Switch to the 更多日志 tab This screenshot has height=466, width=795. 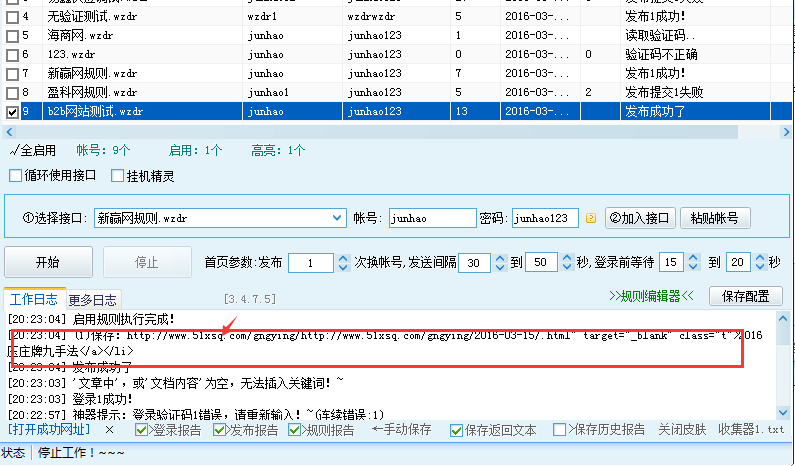coord(92,299)
